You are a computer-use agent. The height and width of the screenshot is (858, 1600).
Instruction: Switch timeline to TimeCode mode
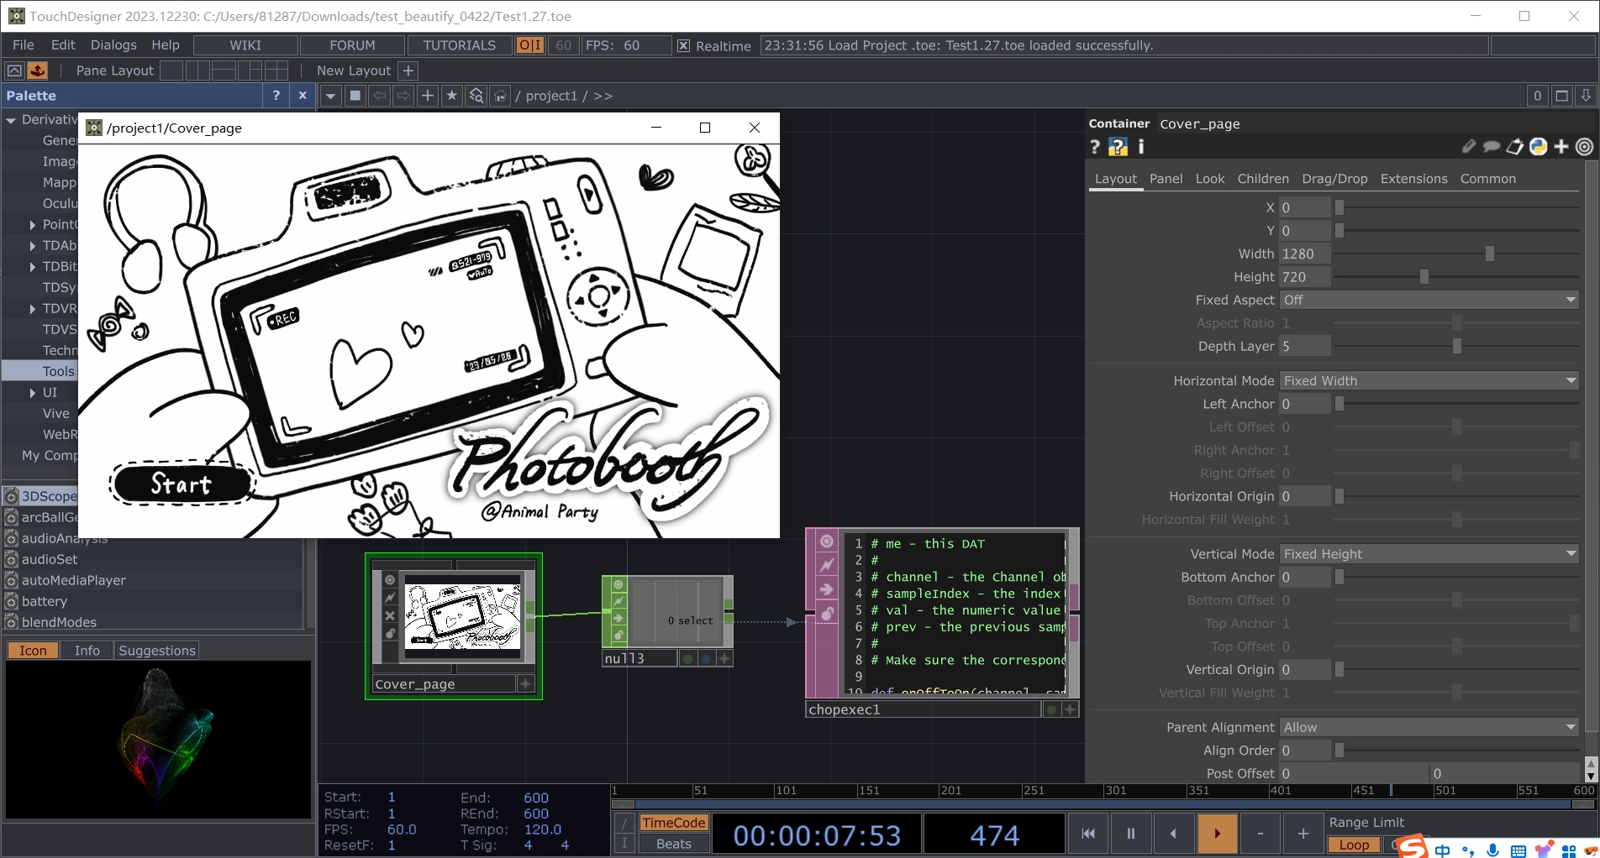(x=673, y=823)
